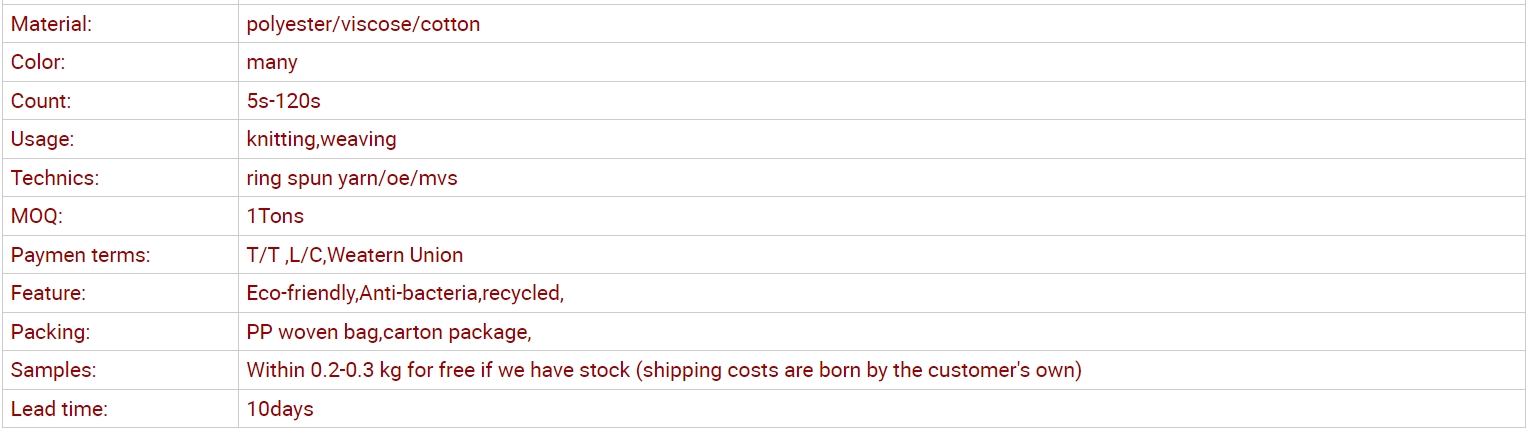Click the Color row label
The height and width of the screenshot is (435, 1534).
38,62
